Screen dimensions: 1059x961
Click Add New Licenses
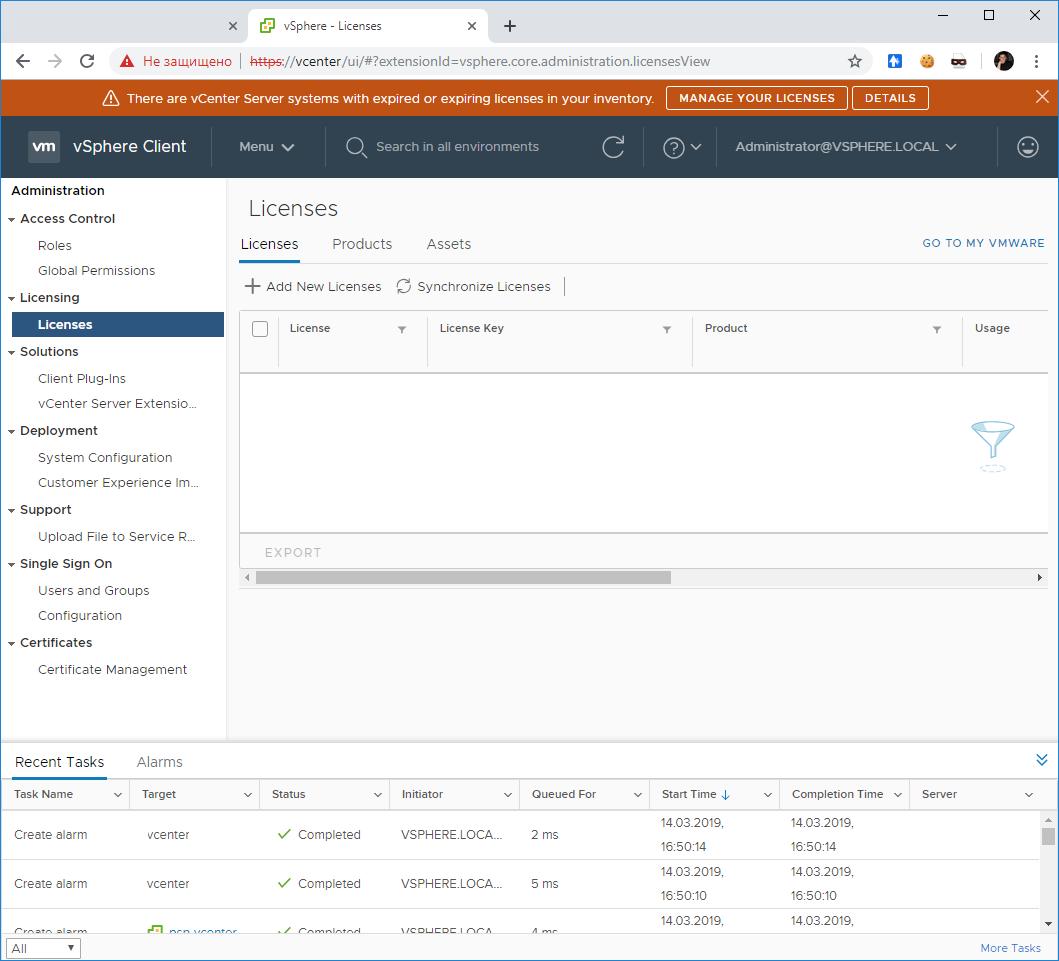click(313, 286)
